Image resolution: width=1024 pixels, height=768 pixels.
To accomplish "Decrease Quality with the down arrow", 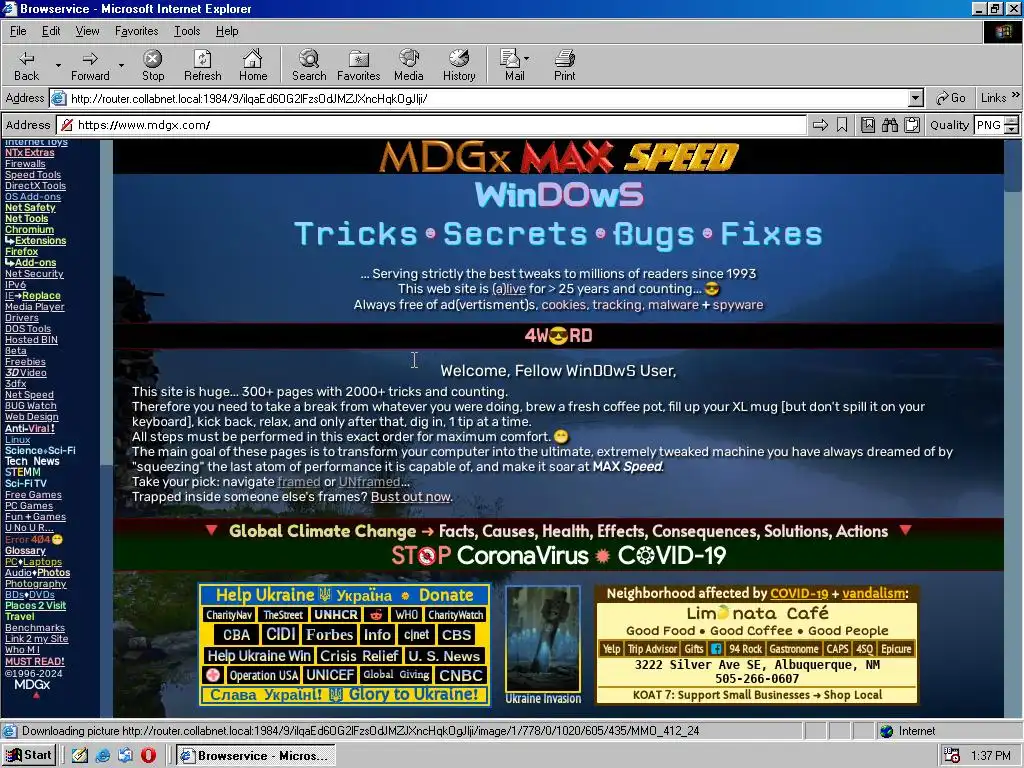I will [x=1012, y=129].
